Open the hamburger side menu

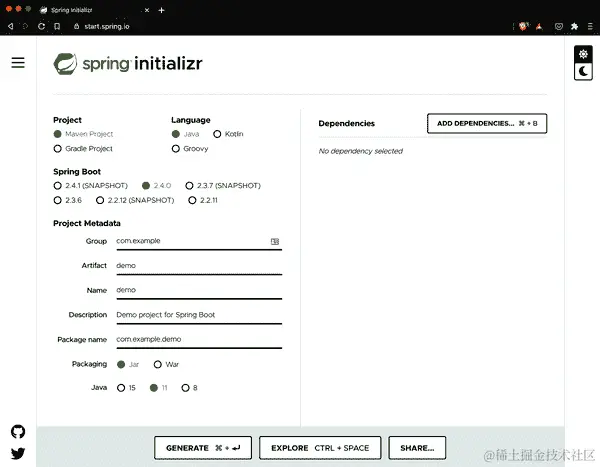[x=18, y=62]
